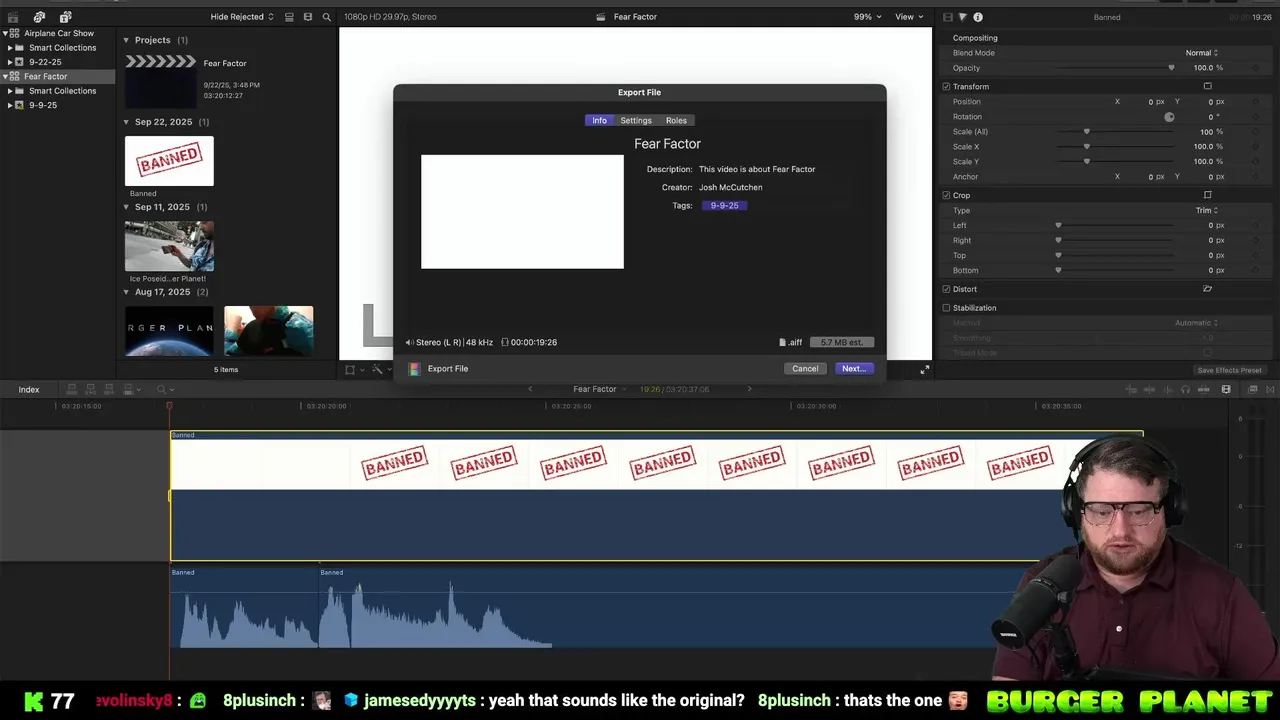Click the clapper icon beside Fear Factor title
The width and height of the screenshot is (1280, 720).
pos(601,17)
